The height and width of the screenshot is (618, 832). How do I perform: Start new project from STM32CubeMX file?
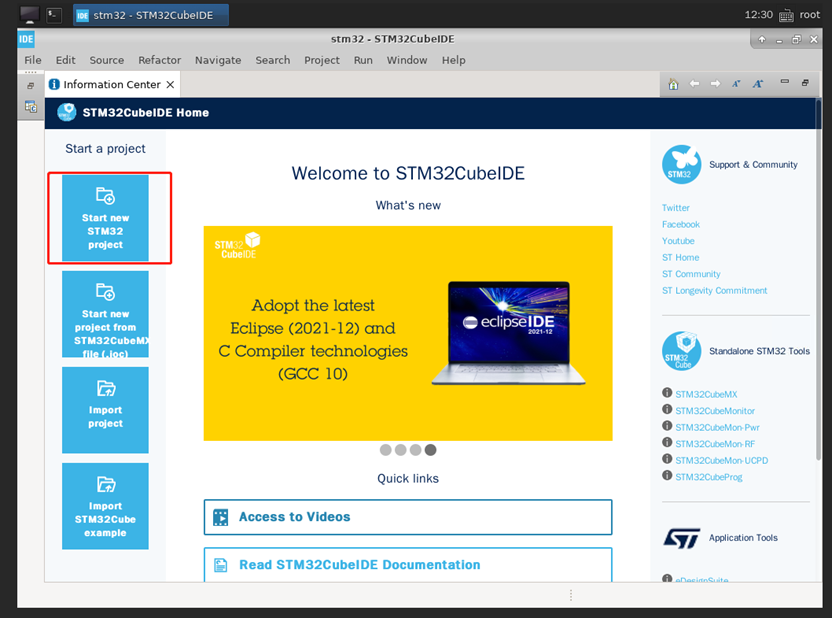(105, 314)
